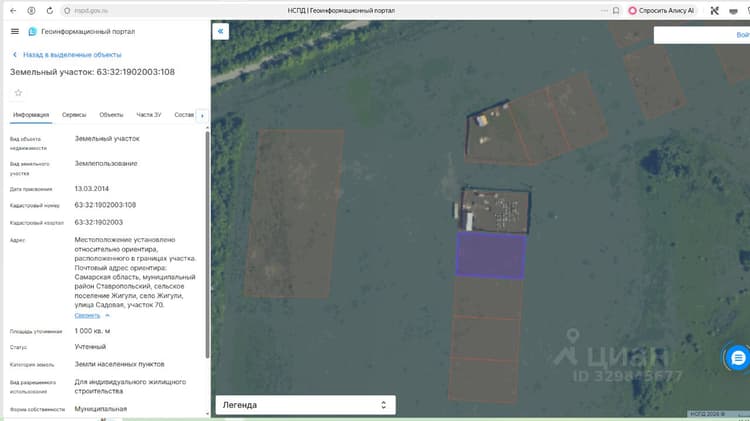
Task: Open Ask Alice AI assistant button
Action: tap(662, 11)
